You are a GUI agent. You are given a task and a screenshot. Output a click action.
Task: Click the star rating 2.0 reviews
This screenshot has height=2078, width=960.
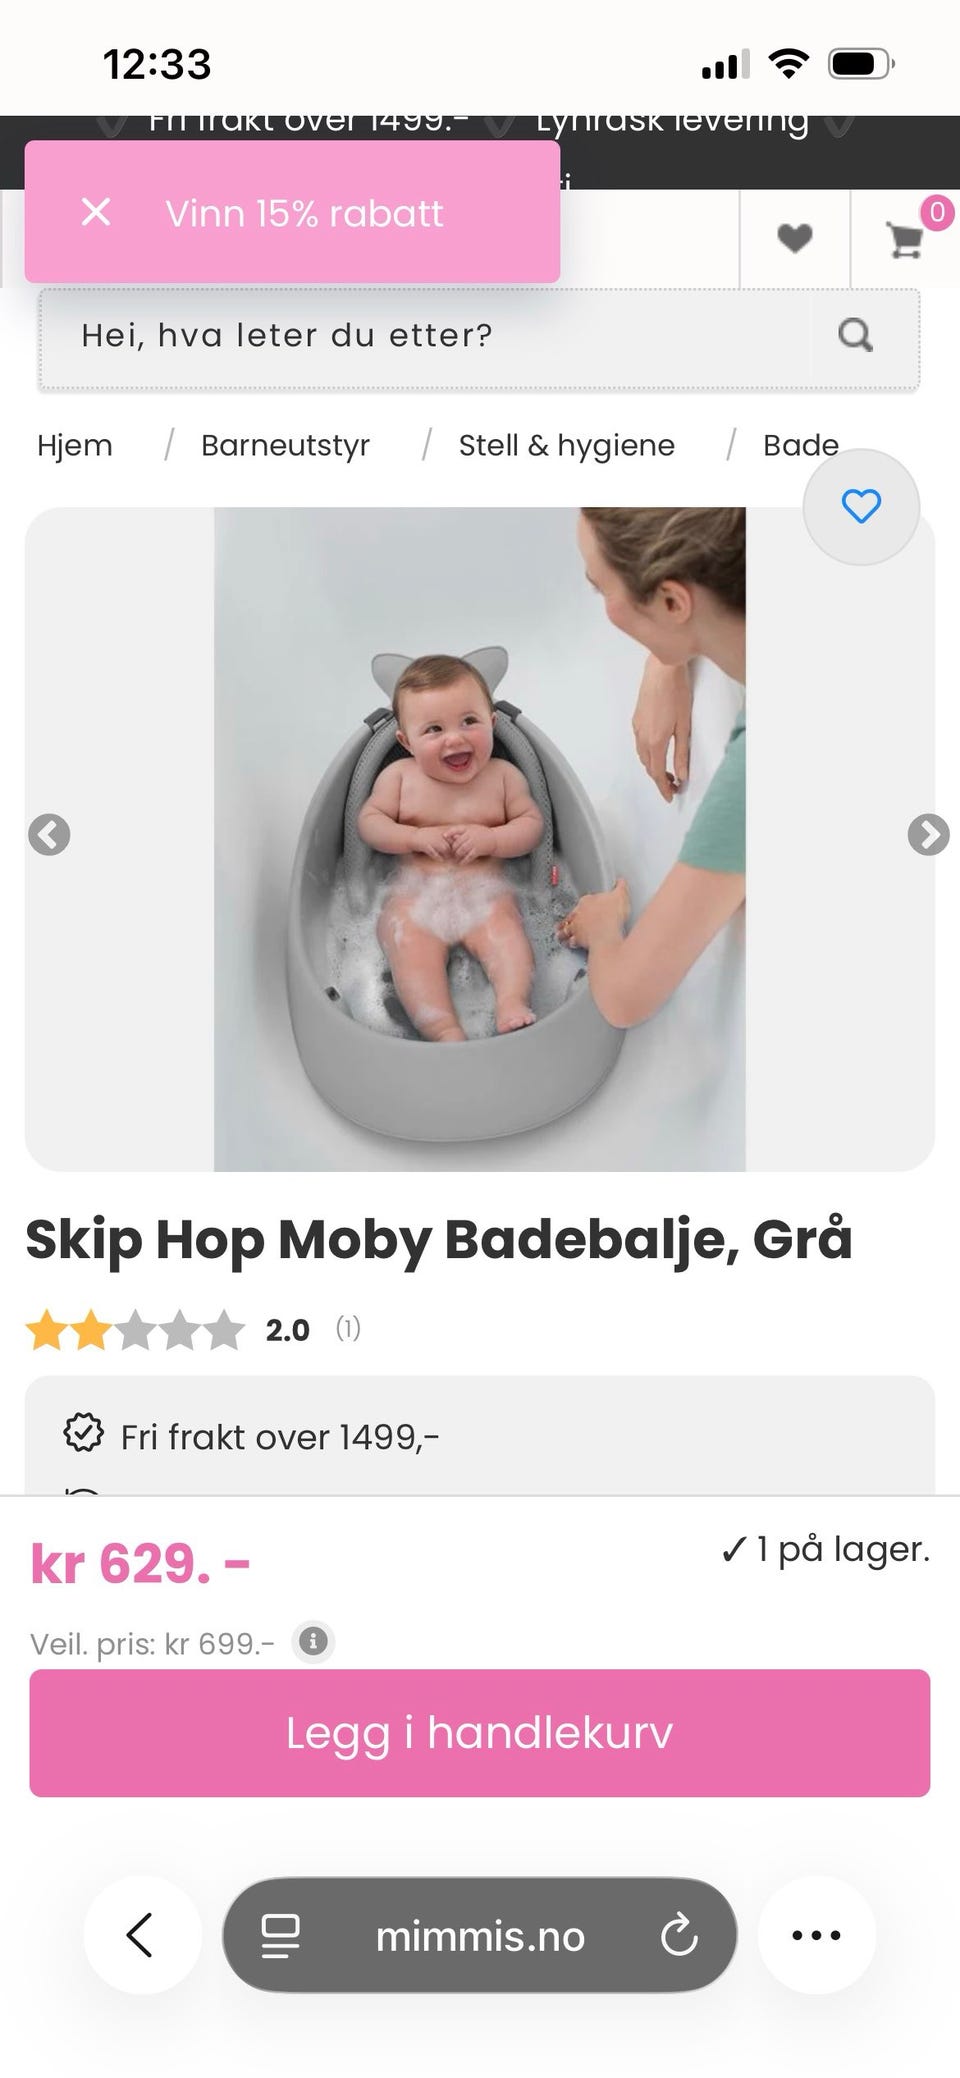pos(192,1330)
